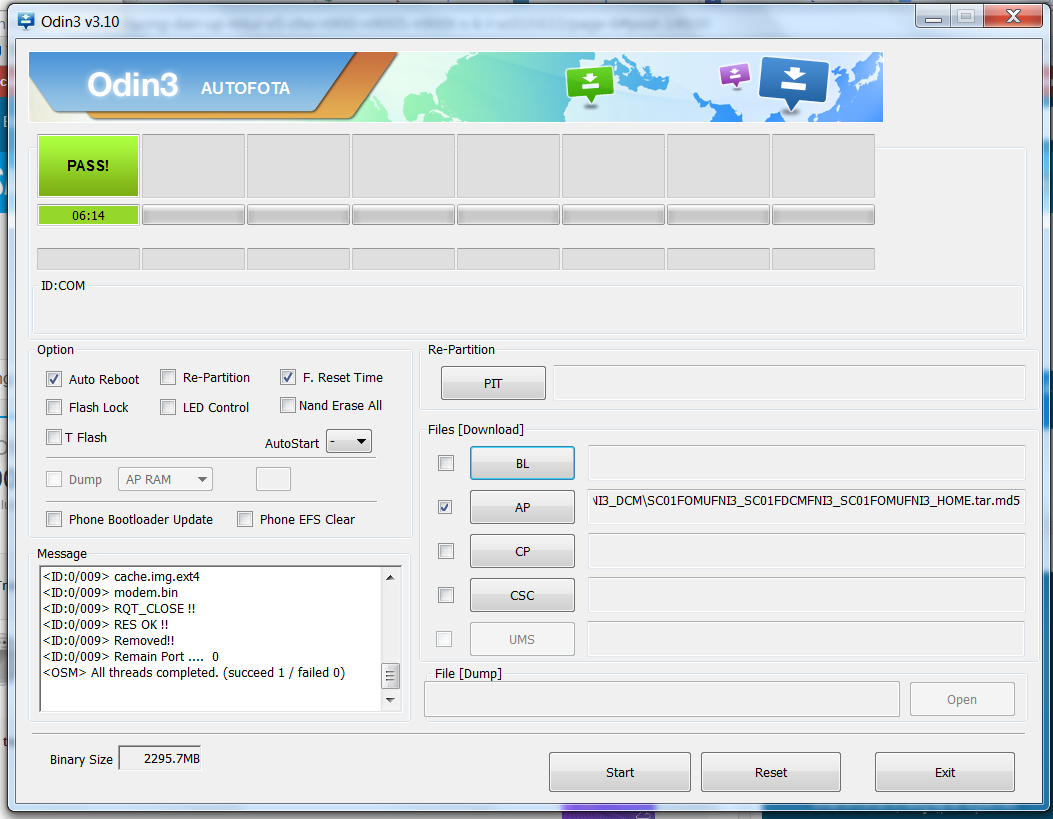
Task: Click the AP file button
Action: point(522,508)
